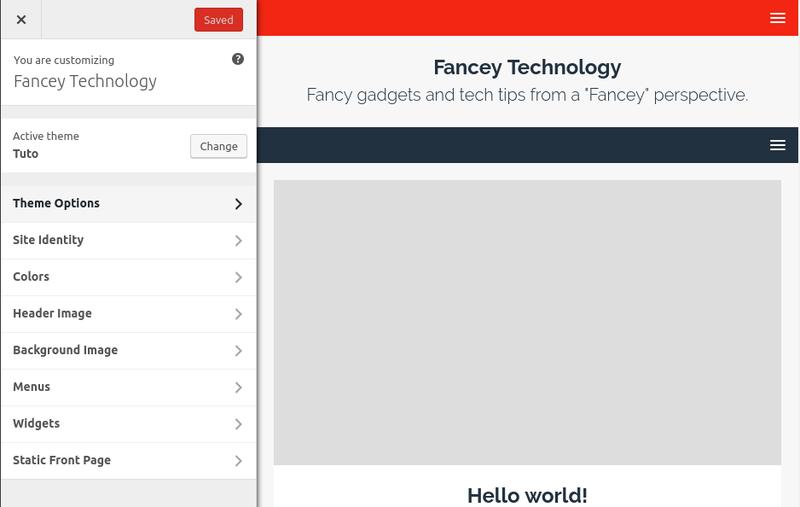The height and width of the screenshot is (507, 800).
Task: Open the Background Image section
Action: 129,350
